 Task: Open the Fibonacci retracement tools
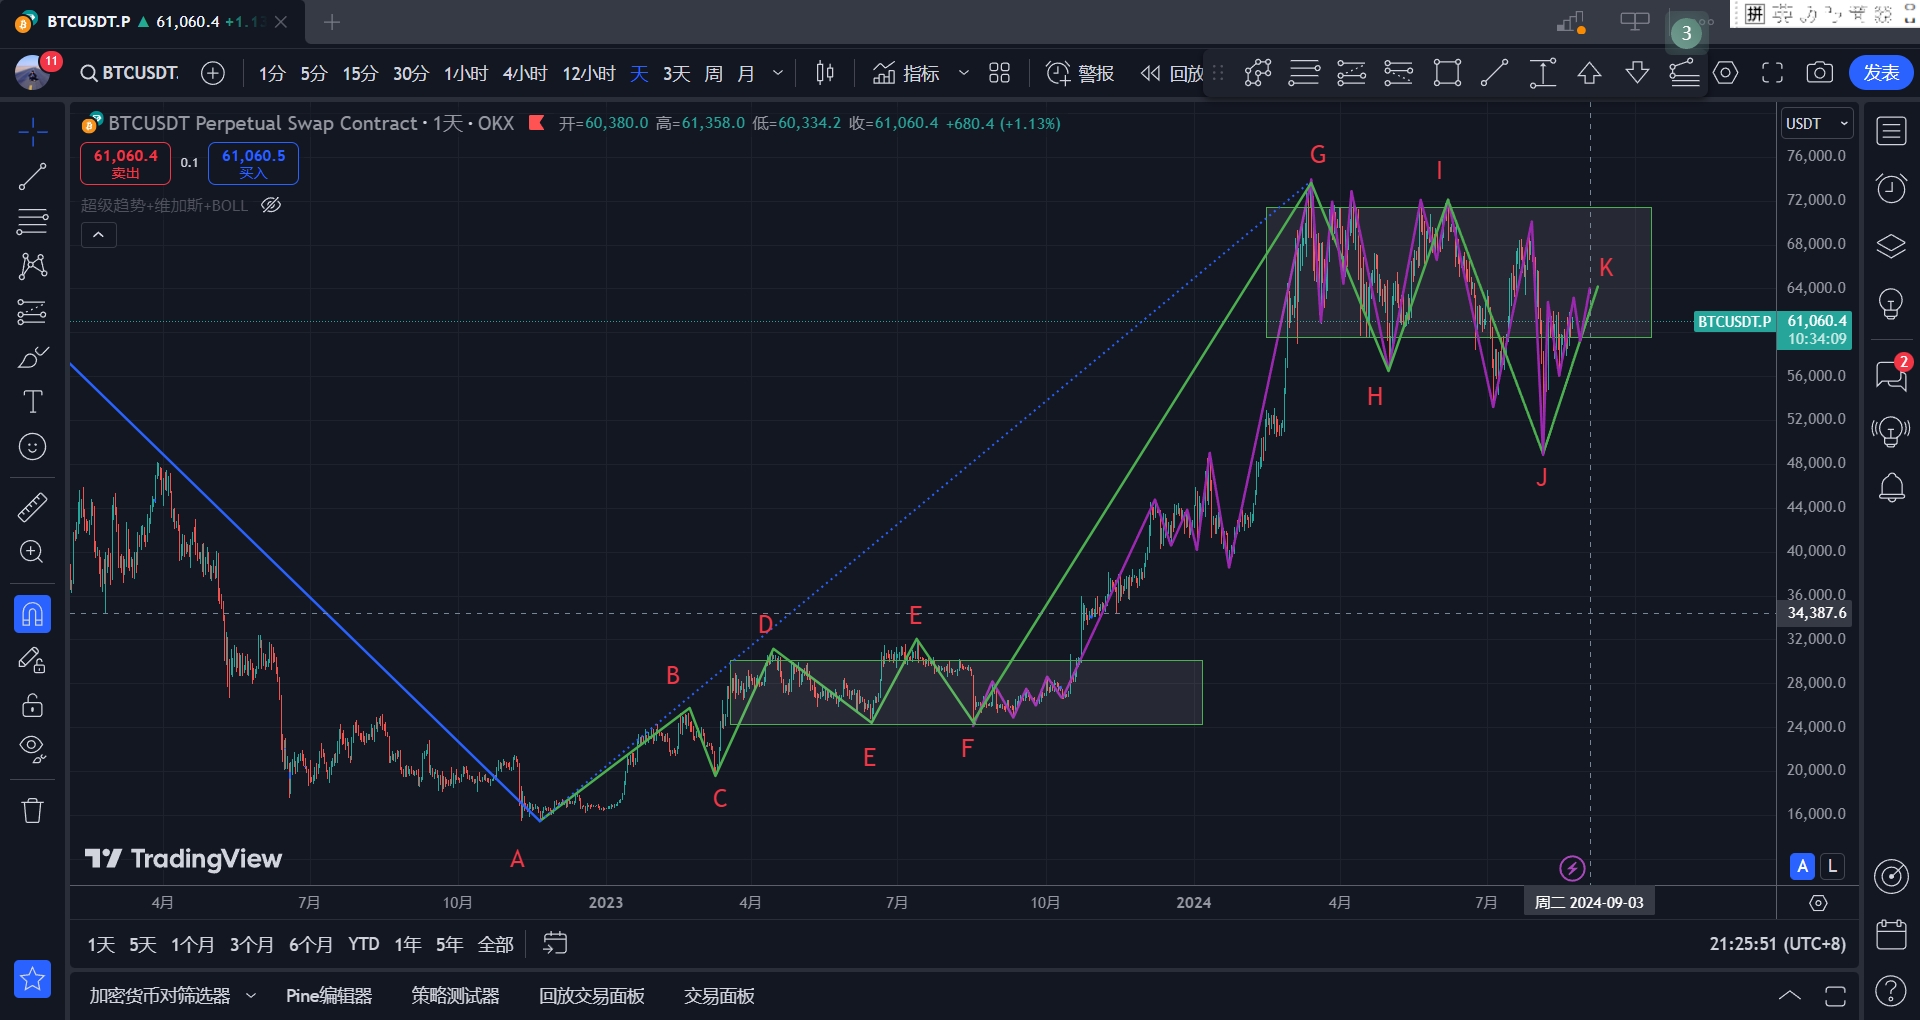(x=32, y=221)
